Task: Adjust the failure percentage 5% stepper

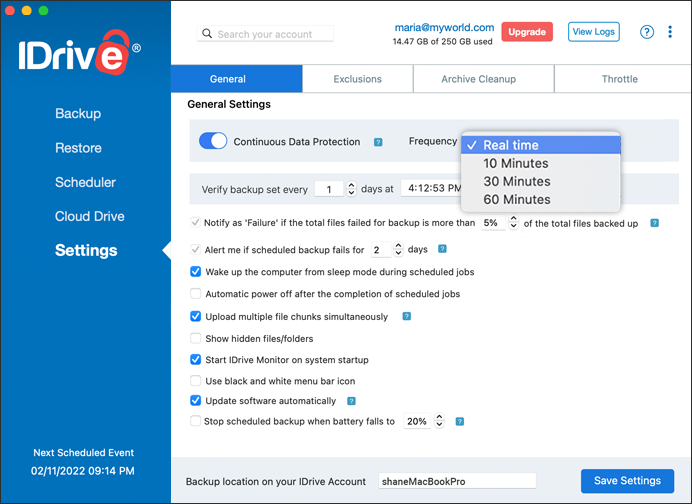Action: click(x=513, y=222)
